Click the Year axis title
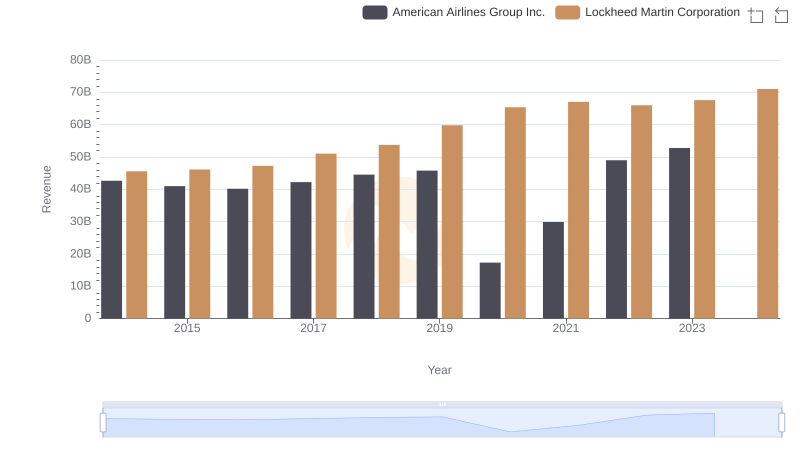Viewport: 800px width, 461px height. pos(439,370)
